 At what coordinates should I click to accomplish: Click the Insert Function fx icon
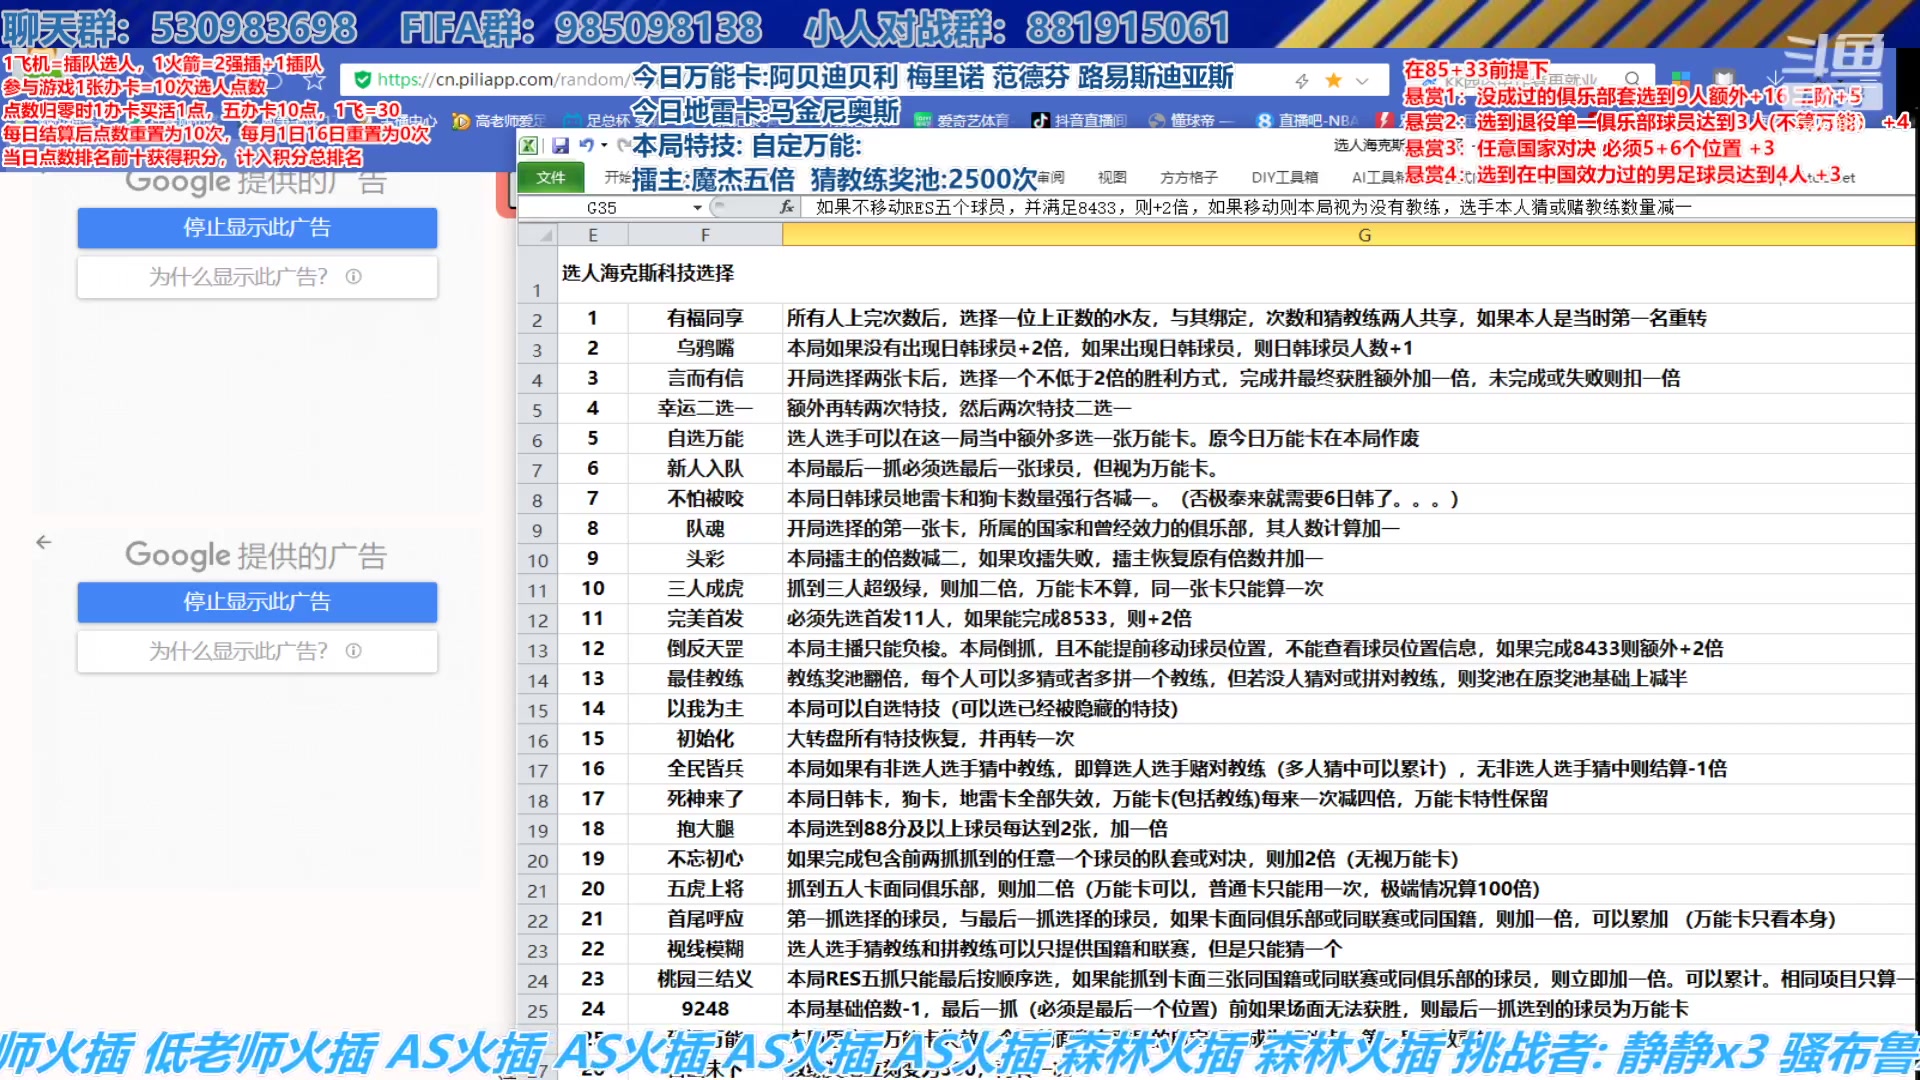tap(786, 207)
